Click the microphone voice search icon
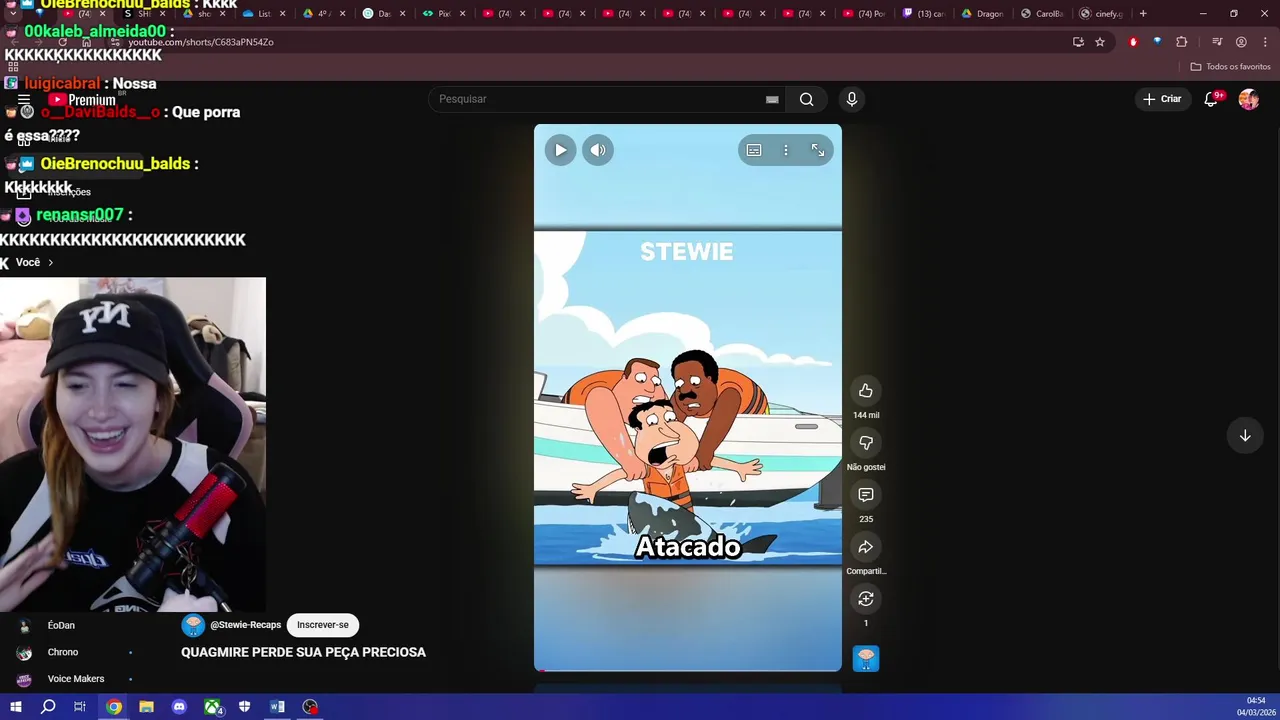 (852, 99)
